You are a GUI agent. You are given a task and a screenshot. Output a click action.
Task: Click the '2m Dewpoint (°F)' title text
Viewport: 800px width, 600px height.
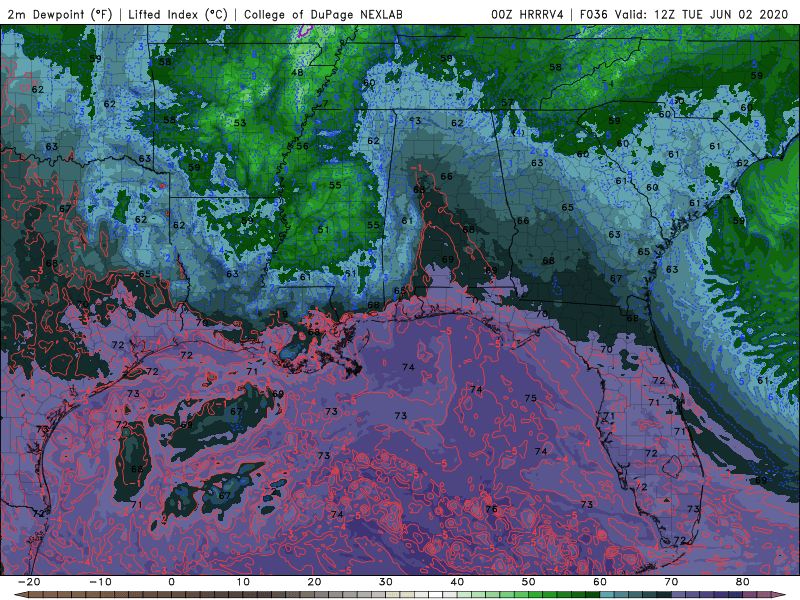(x=60, y=14)
